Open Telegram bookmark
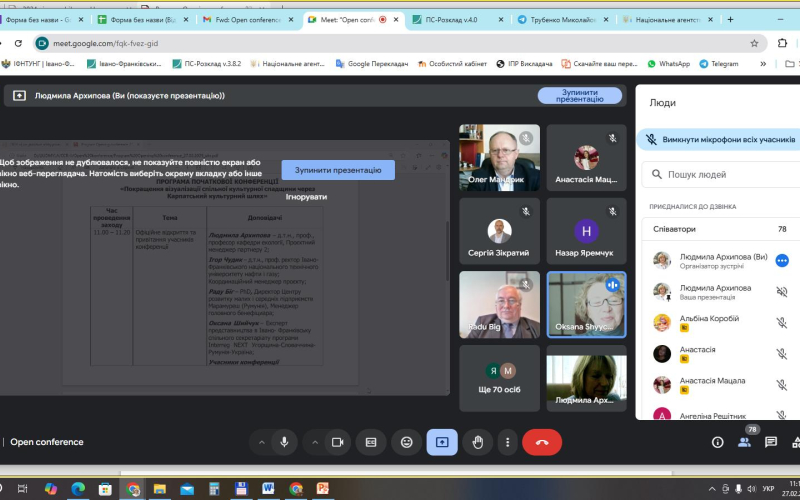Viewport: 800px width, 500px height. click(719, 64)
